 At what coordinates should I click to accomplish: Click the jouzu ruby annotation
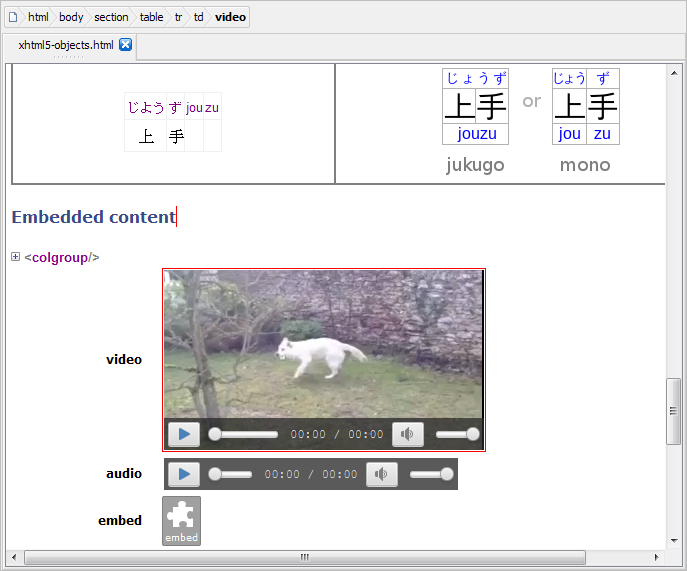(477, 134)
